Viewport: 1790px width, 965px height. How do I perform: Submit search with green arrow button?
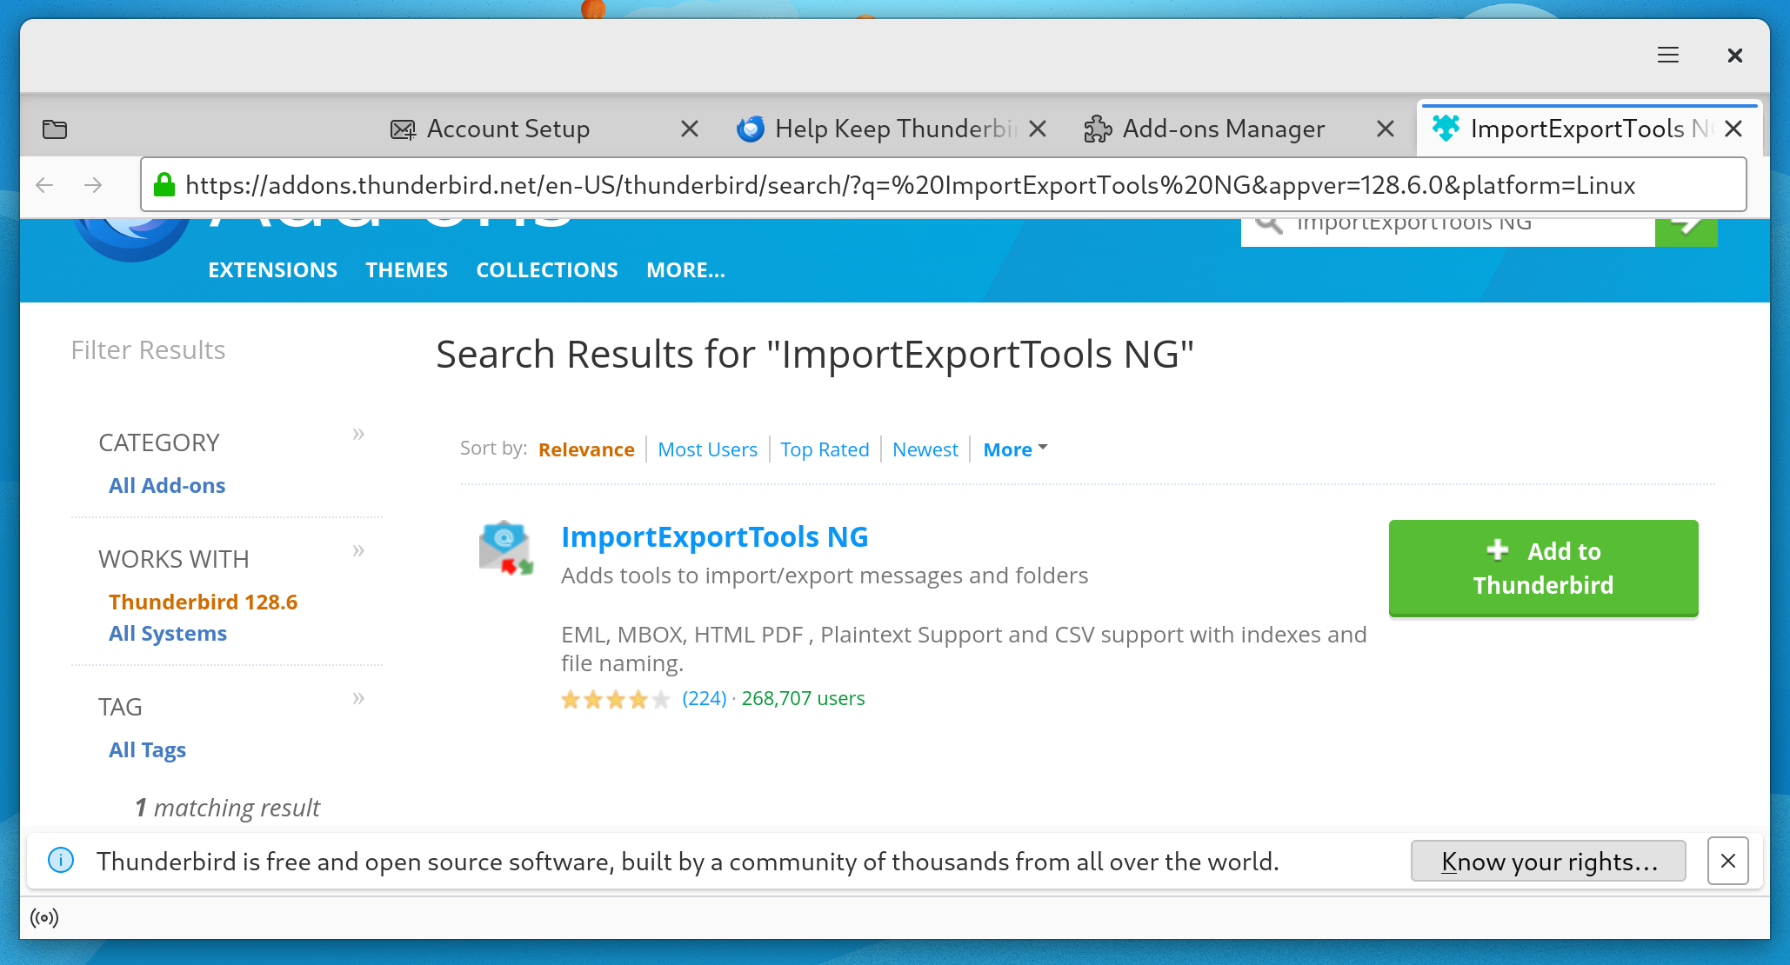point(1686,230)
